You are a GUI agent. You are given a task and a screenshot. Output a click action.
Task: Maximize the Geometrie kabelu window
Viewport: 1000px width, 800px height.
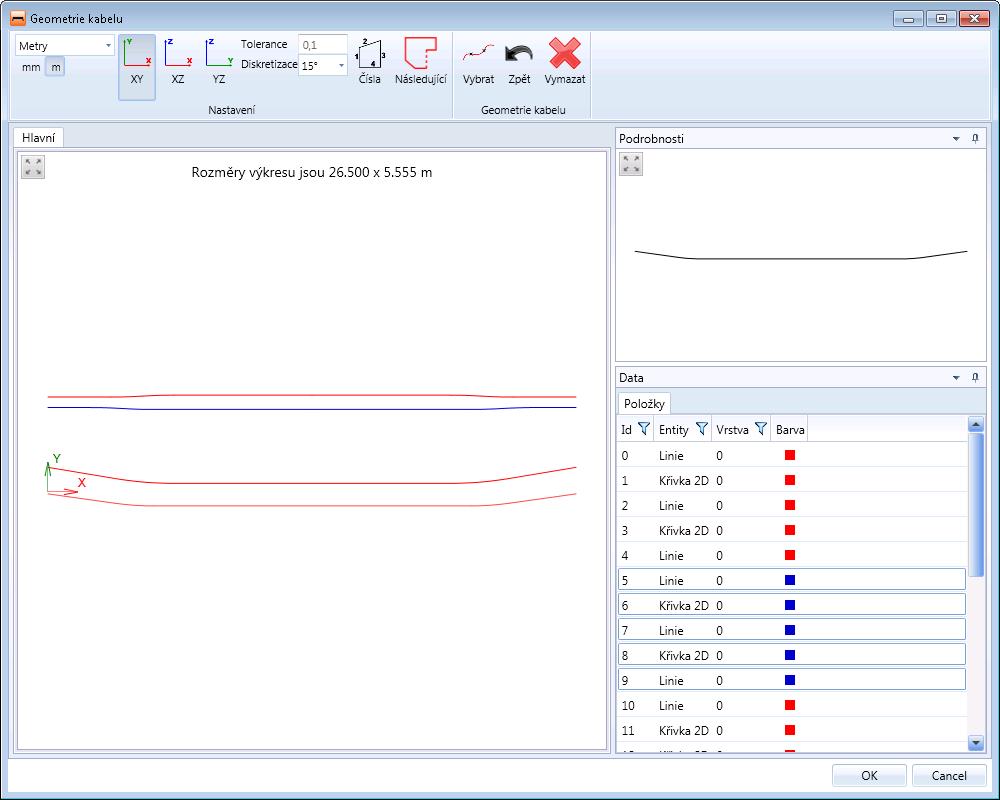[x=941, y=19]
